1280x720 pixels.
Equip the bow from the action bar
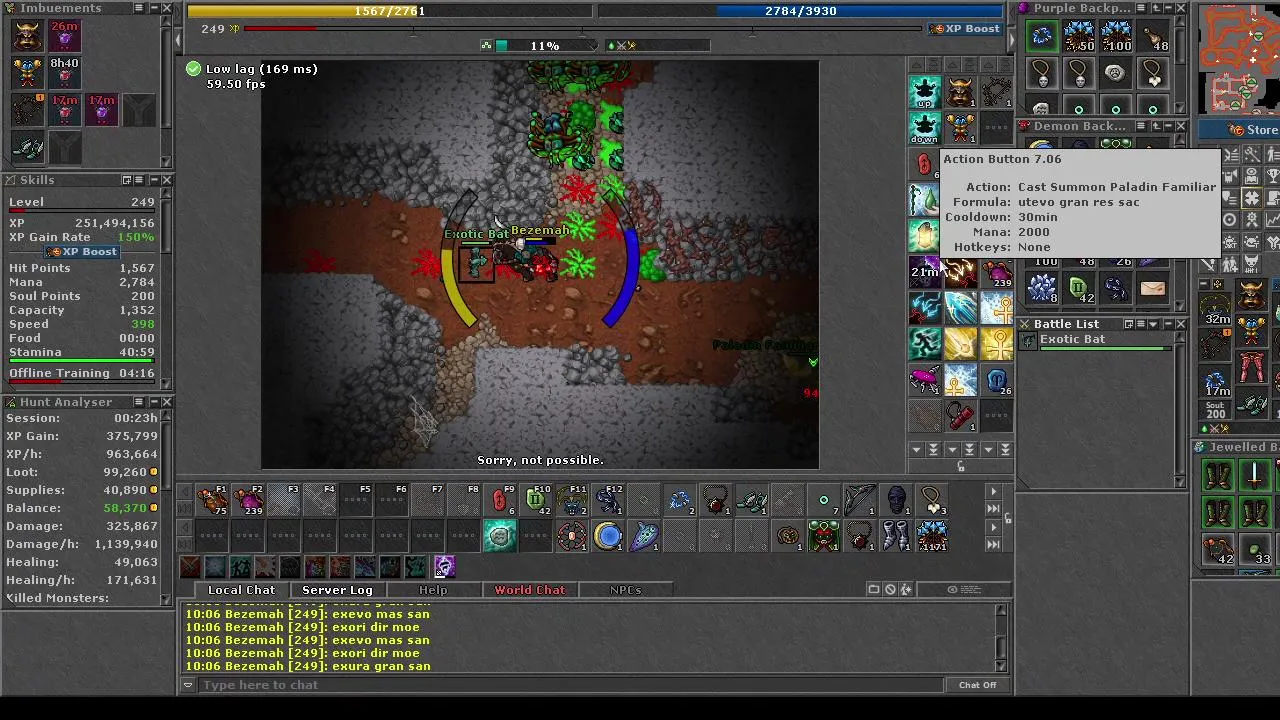tap(860, 500)
